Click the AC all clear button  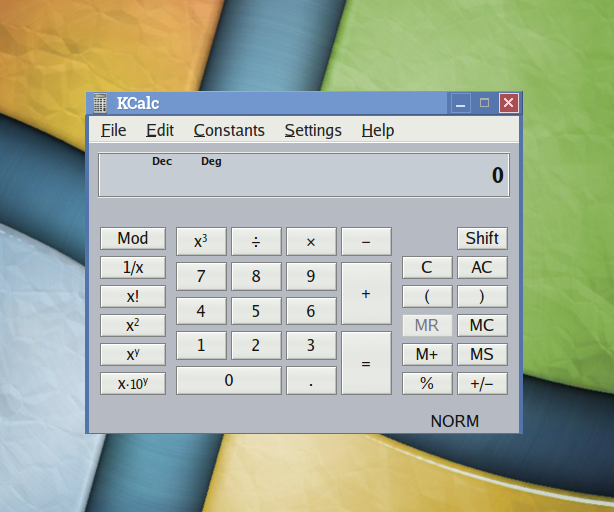[482, 267]
